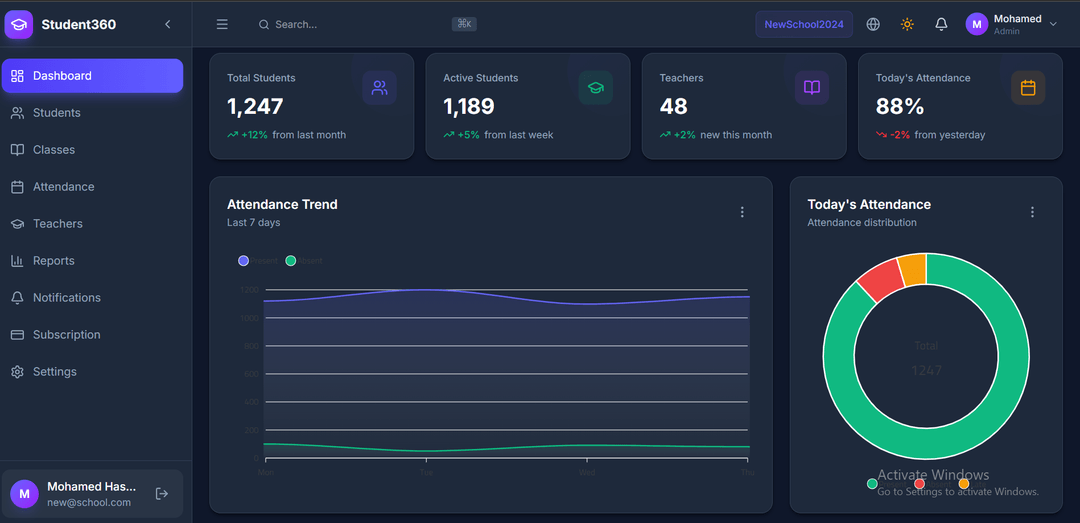The image size is (1080, 523).
Task: Open the Attendance Trend three-dot options menu
Action: click(742, 212)
